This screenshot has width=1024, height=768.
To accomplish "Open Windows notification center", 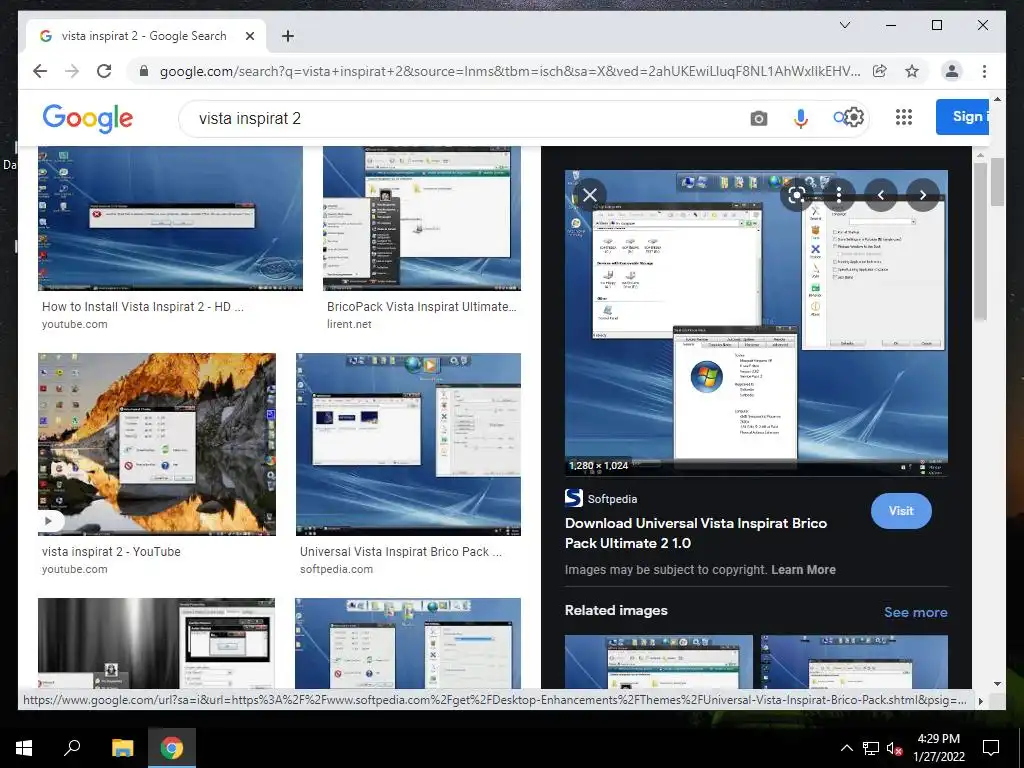I will 991,748.
